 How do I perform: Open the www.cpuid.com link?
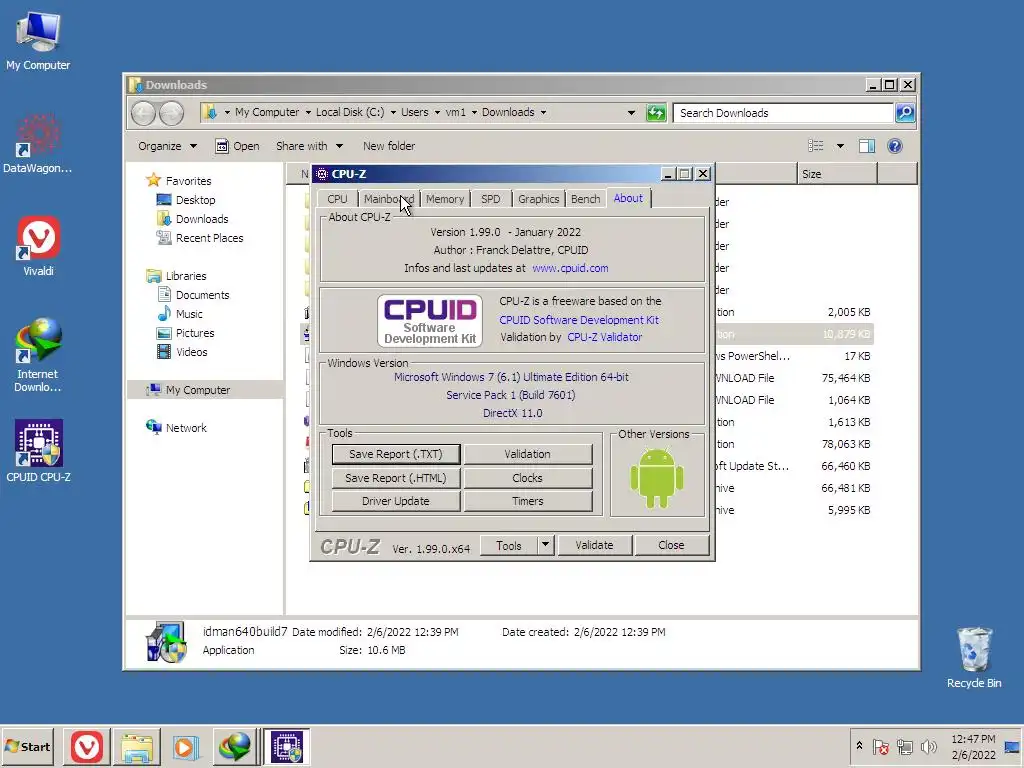[570, 268]
